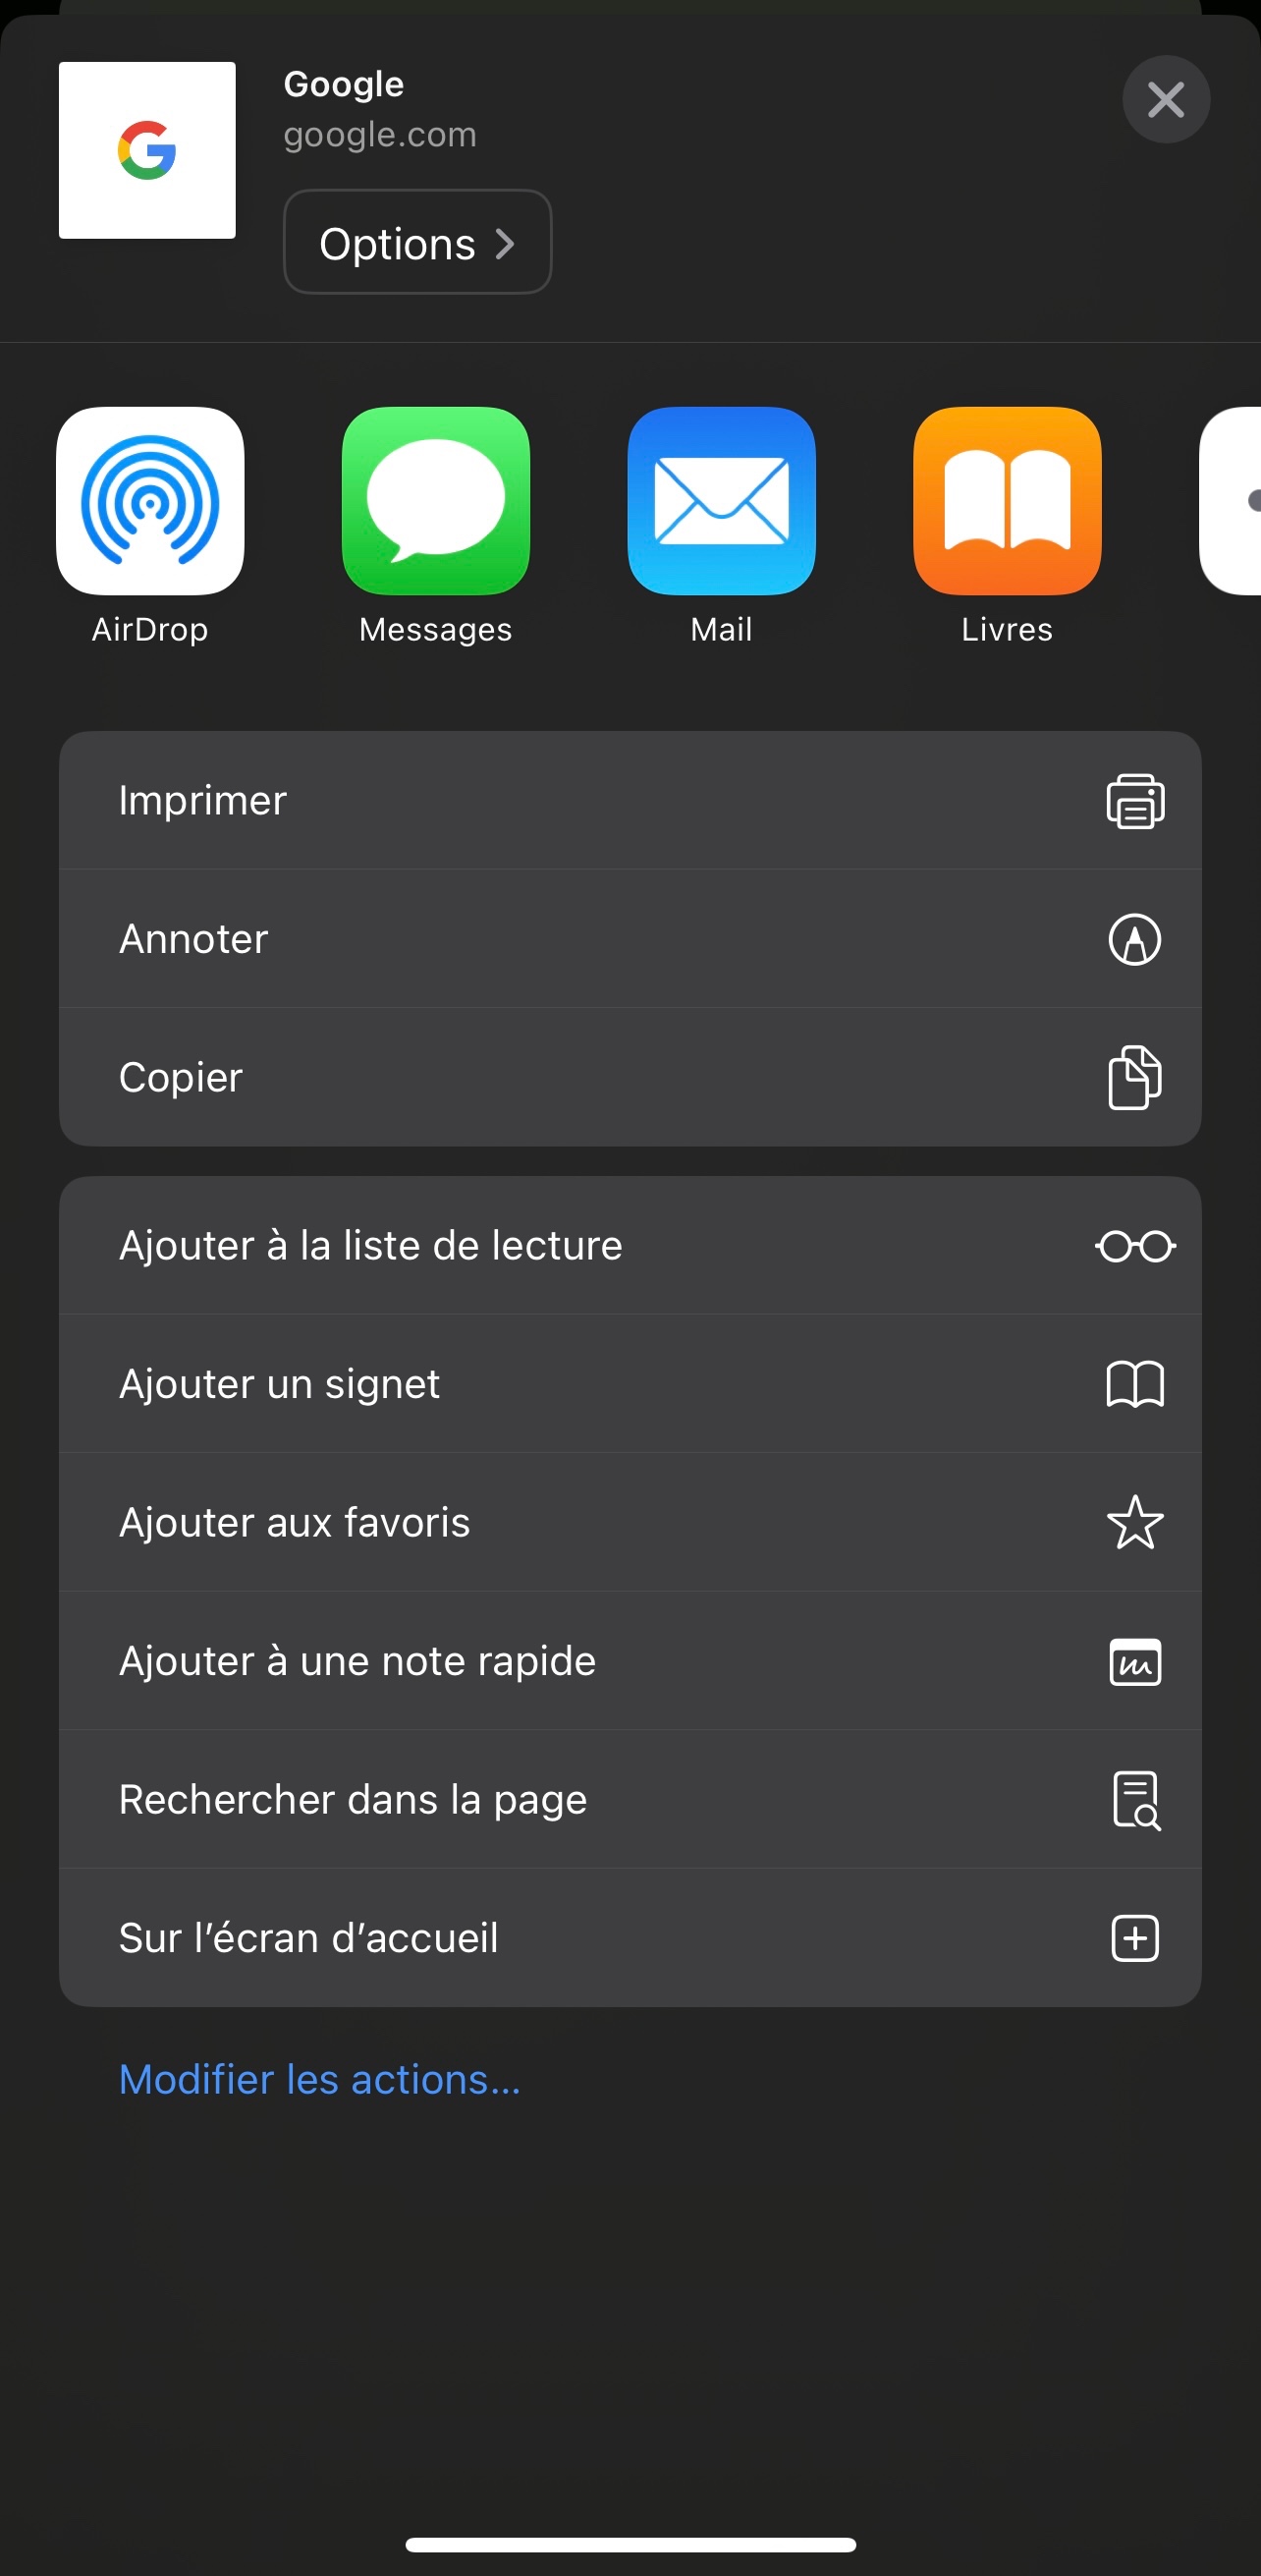Open the Messages app icon
Viewport: 1261px width, 2576px height.
[x=435, y=500]
